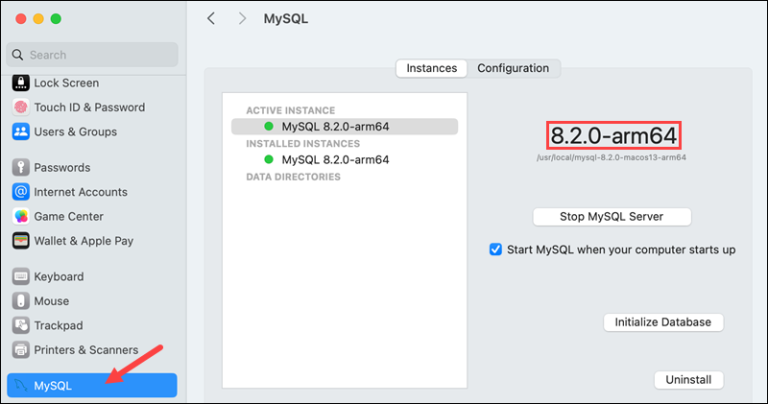
Task: Click the Touch ID & Password label
Action: 89,107
